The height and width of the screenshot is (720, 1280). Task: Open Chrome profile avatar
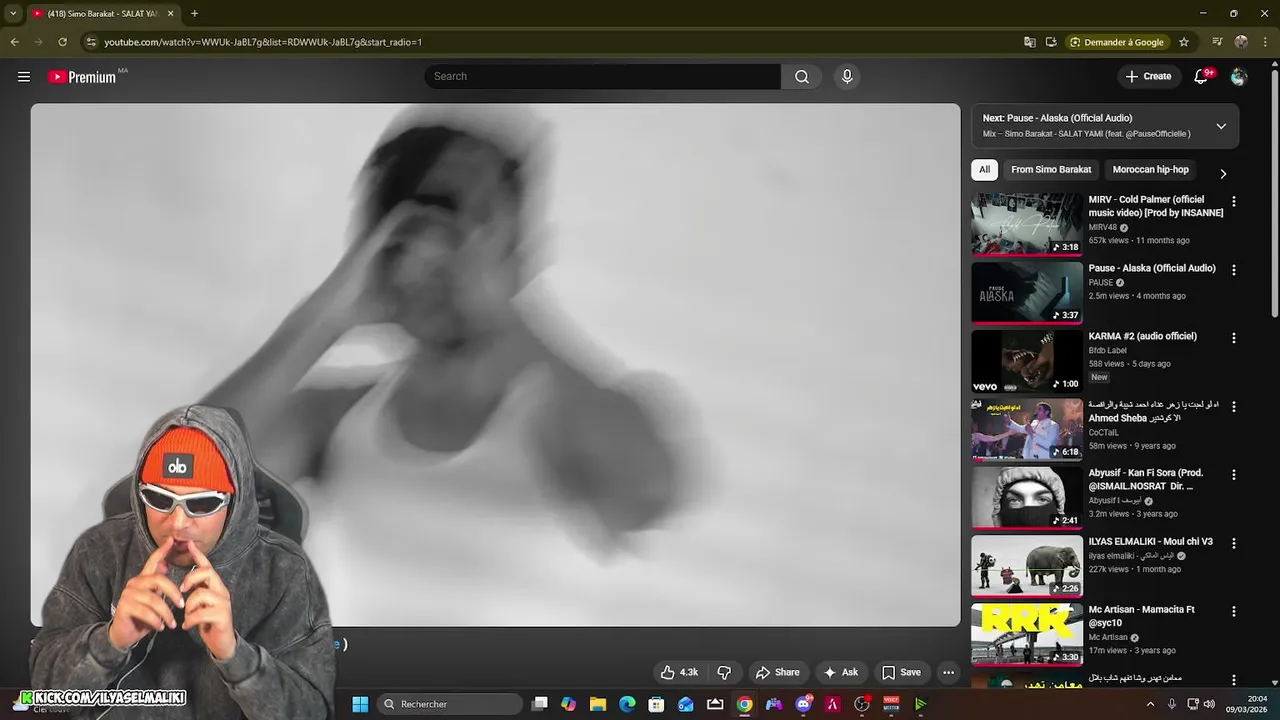(x=1241, y=42)
